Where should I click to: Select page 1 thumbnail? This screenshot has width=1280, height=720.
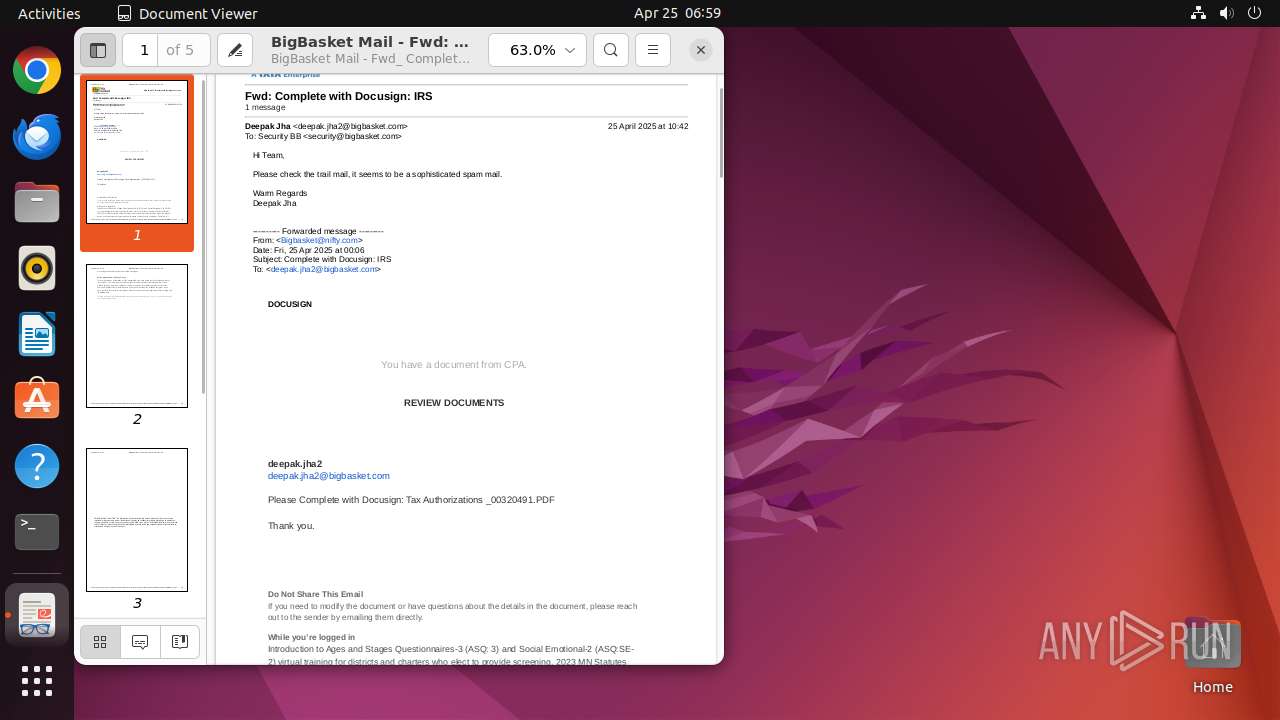(137, 152)
